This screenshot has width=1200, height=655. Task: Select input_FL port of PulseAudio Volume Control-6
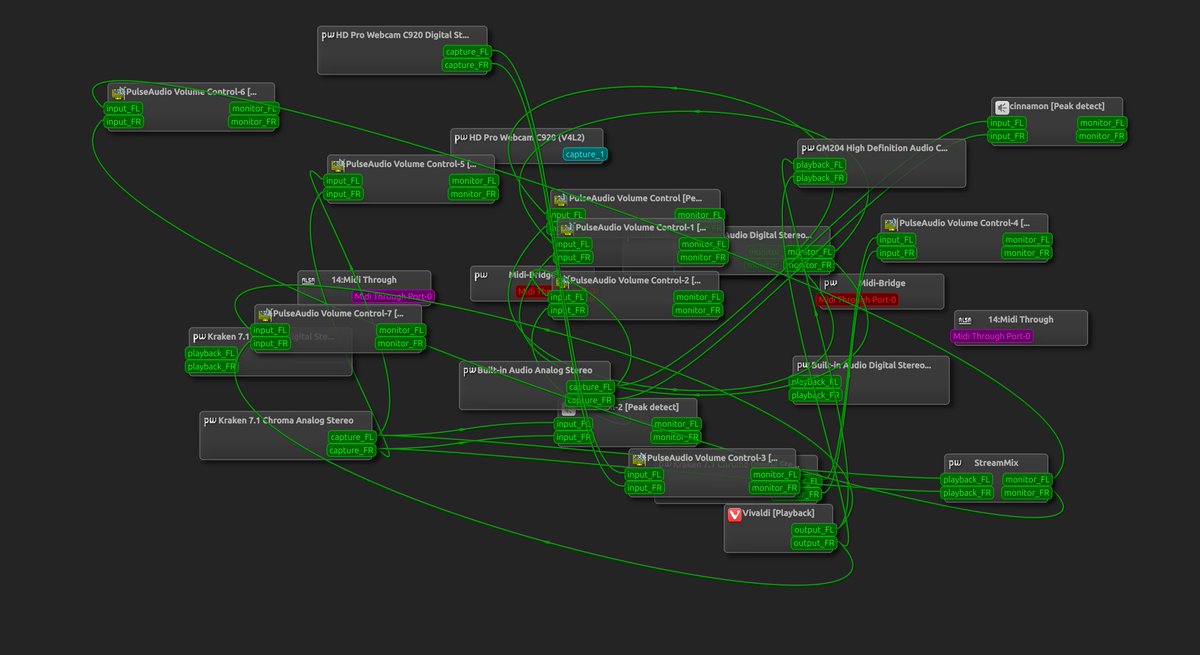(x=125, y=108)
